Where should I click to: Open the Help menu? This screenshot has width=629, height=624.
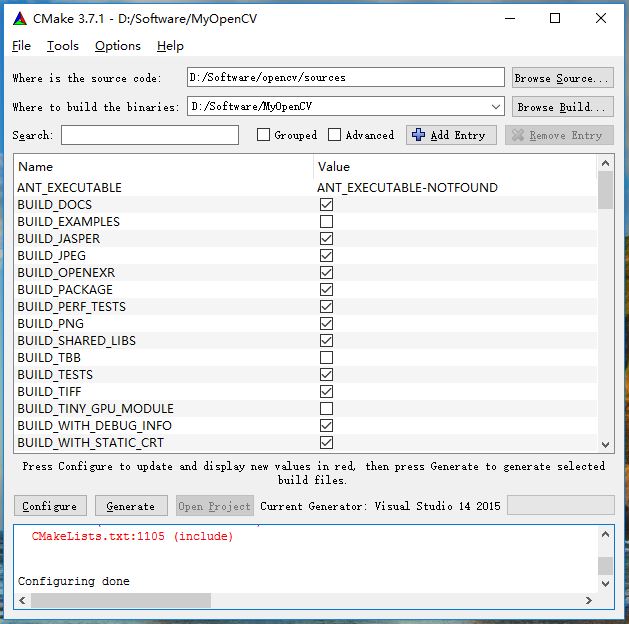point(170,46)
